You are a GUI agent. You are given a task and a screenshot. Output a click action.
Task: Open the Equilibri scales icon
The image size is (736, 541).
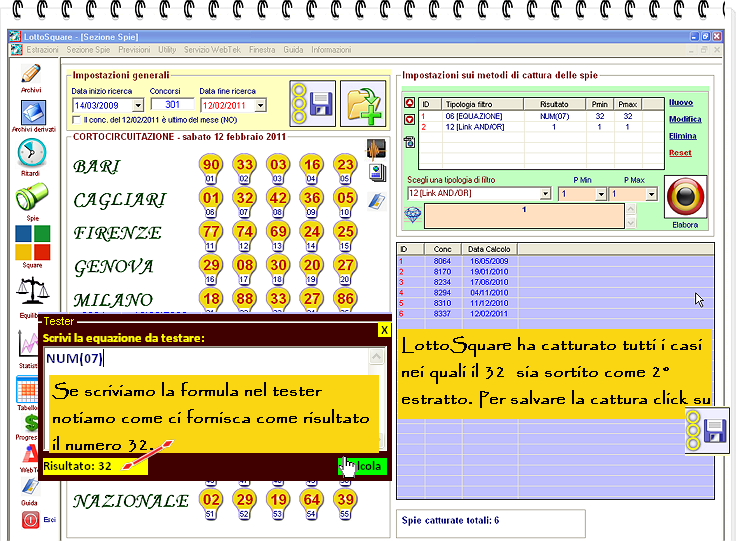pos(32,291)
